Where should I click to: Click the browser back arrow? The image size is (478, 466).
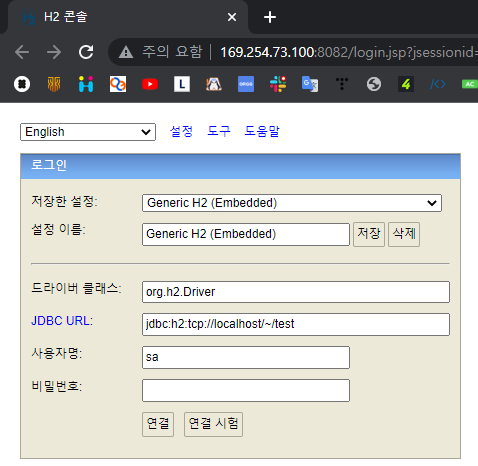pos(22,52)
